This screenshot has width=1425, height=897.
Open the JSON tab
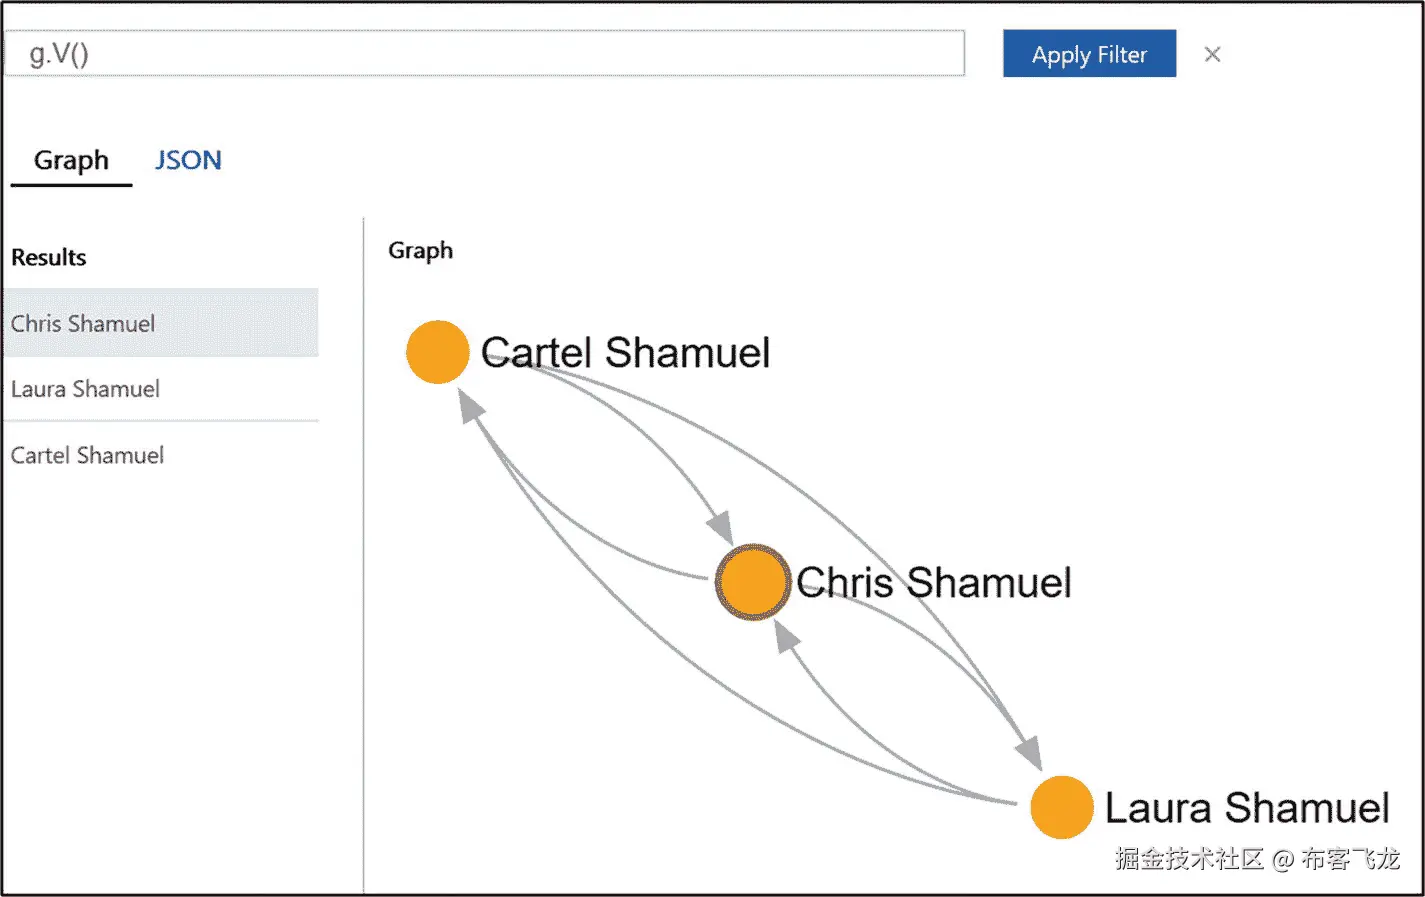point(188,161)
